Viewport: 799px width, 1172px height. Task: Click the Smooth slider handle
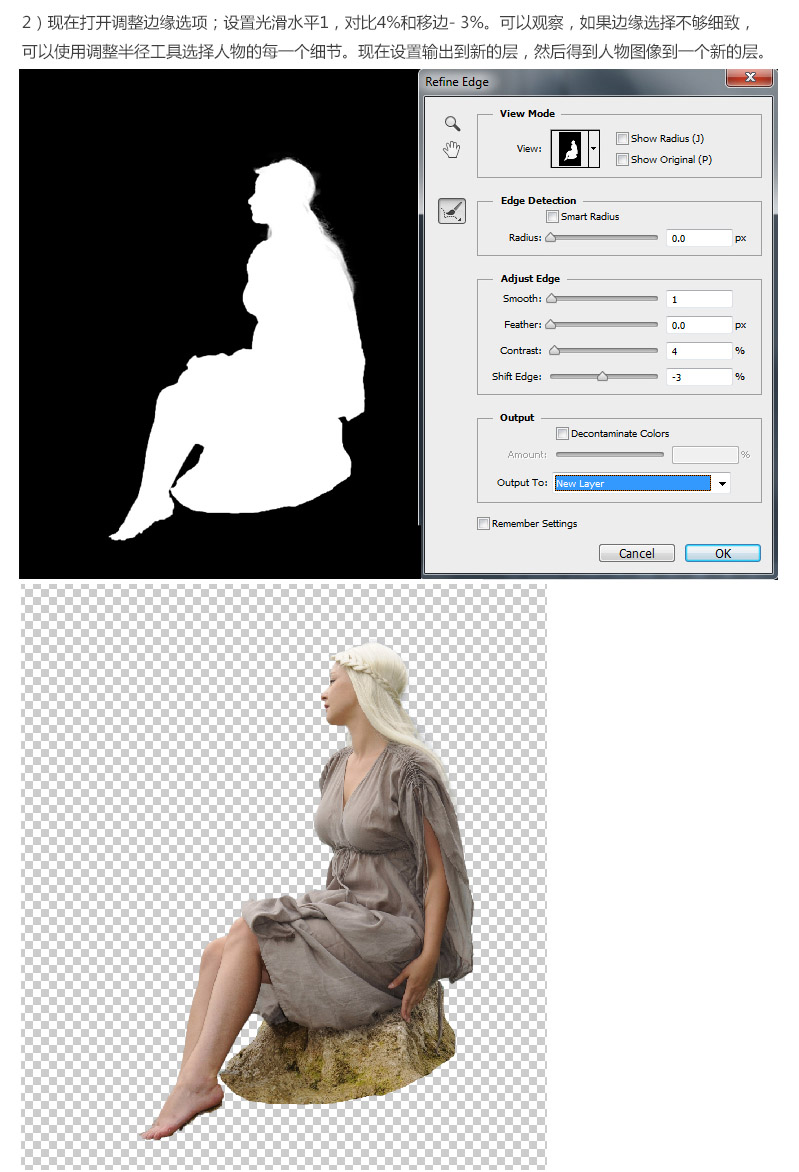(552, 298)
